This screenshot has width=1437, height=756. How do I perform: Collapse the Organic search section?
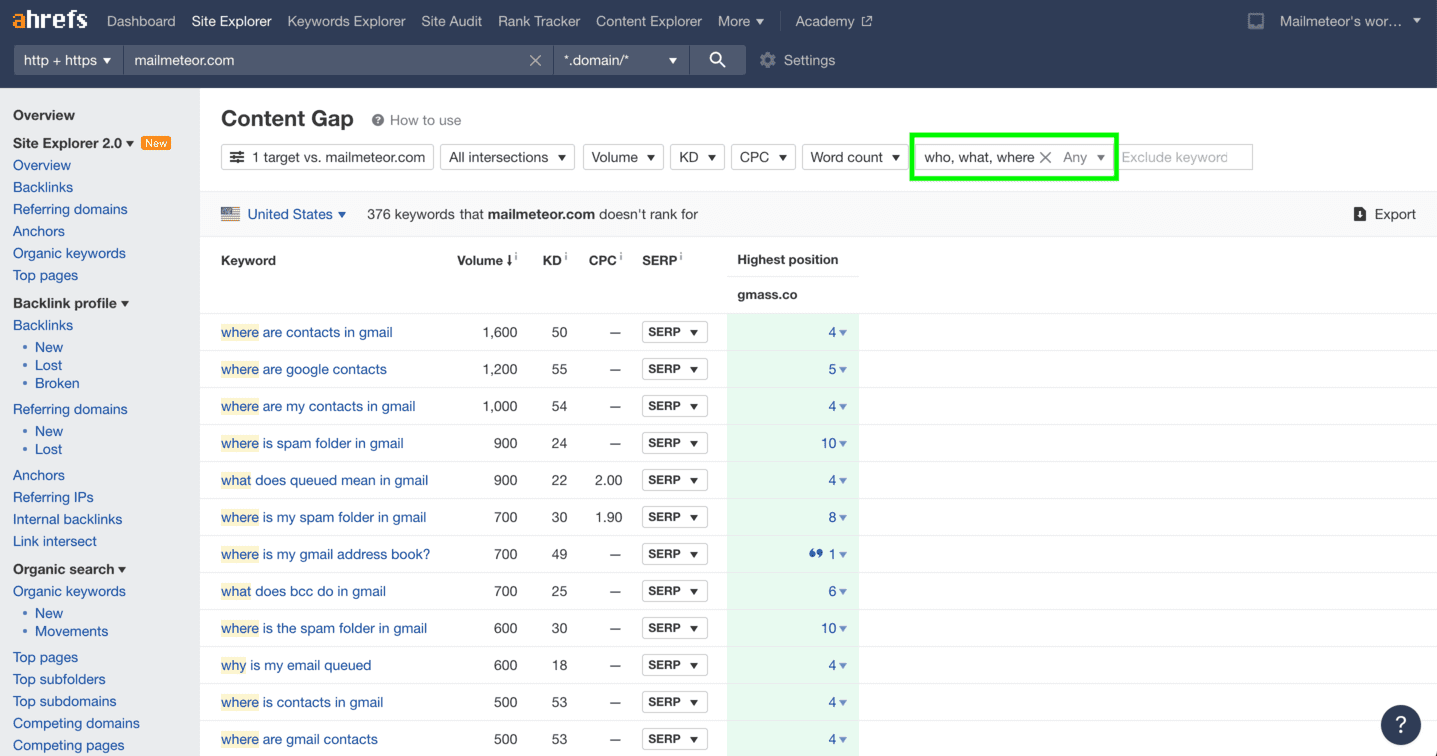coord(70,569)
